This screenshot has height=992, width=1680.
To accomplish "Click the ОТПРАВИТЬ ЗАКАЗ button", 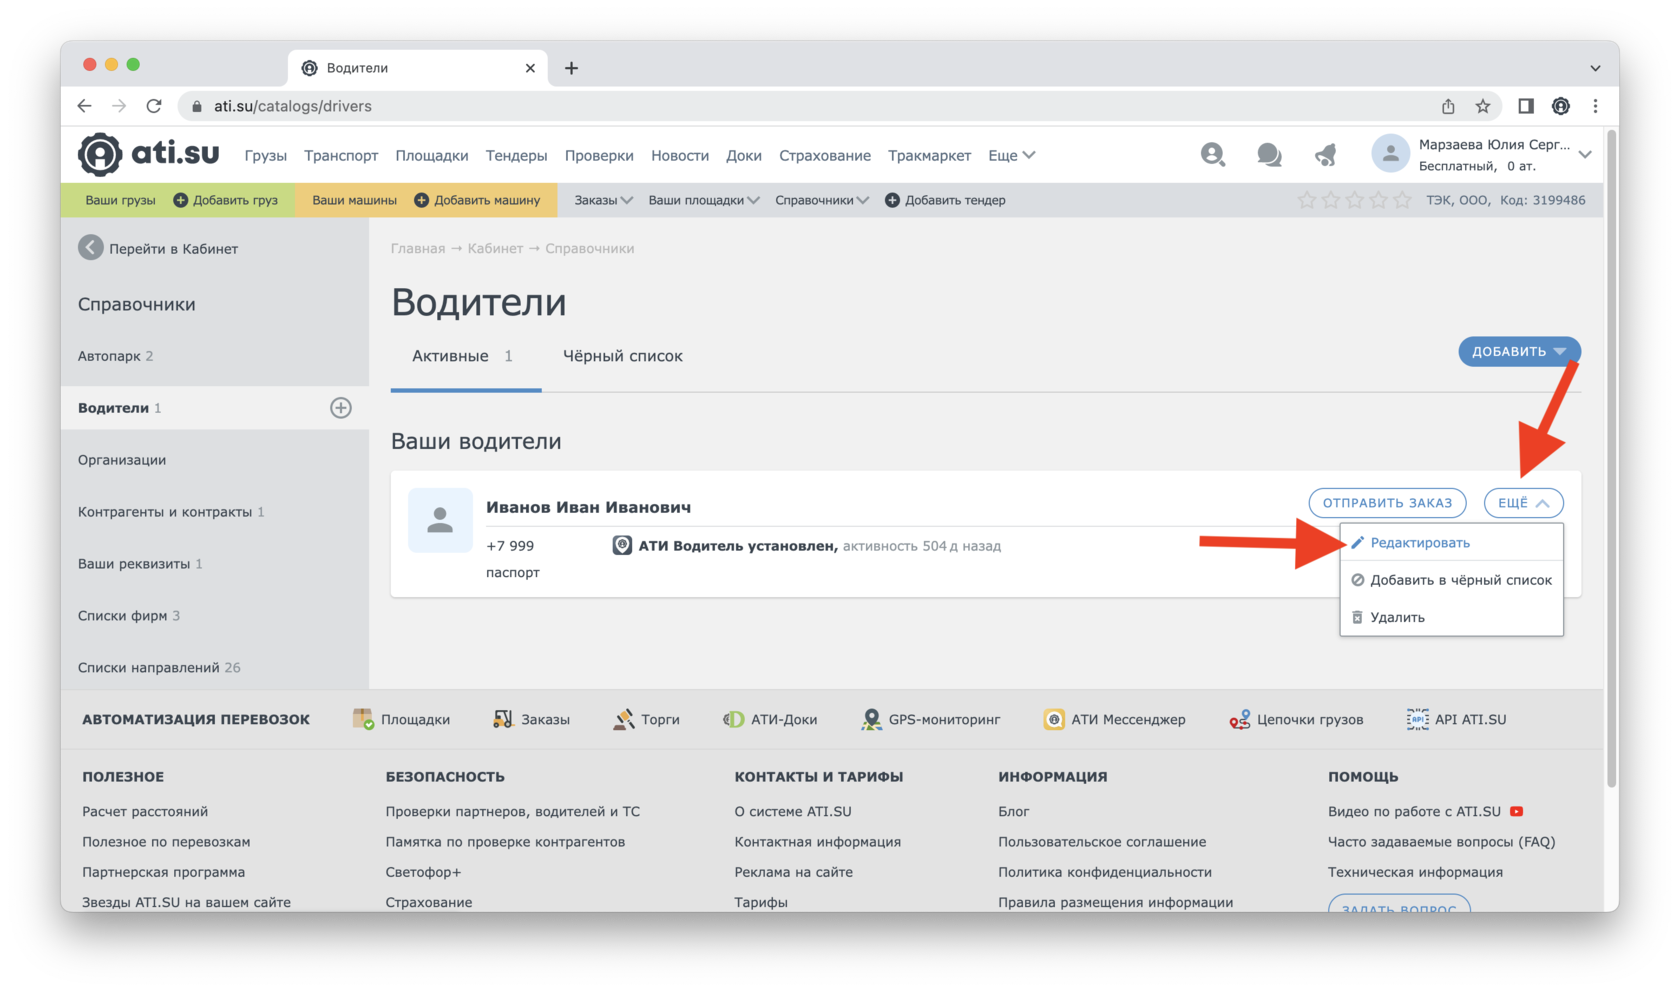I will coord(1387,503).
